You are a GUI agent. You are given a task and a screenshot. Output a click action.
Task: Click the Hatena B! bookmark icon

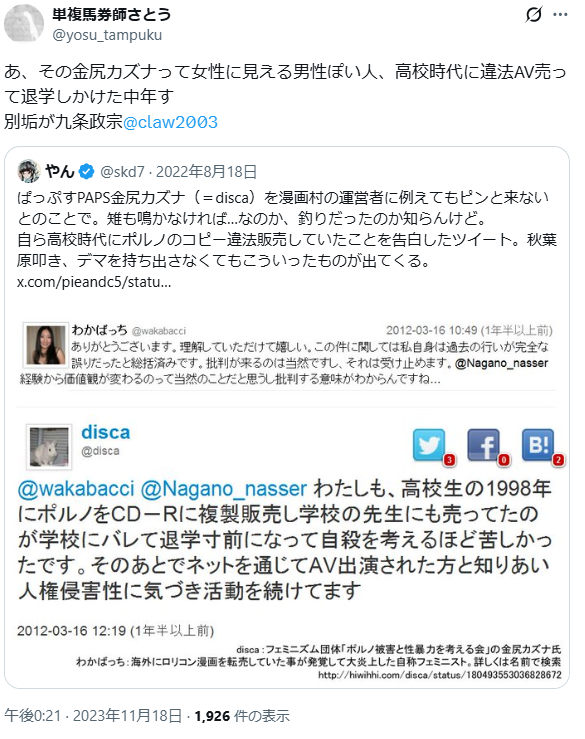coord(538,444)
